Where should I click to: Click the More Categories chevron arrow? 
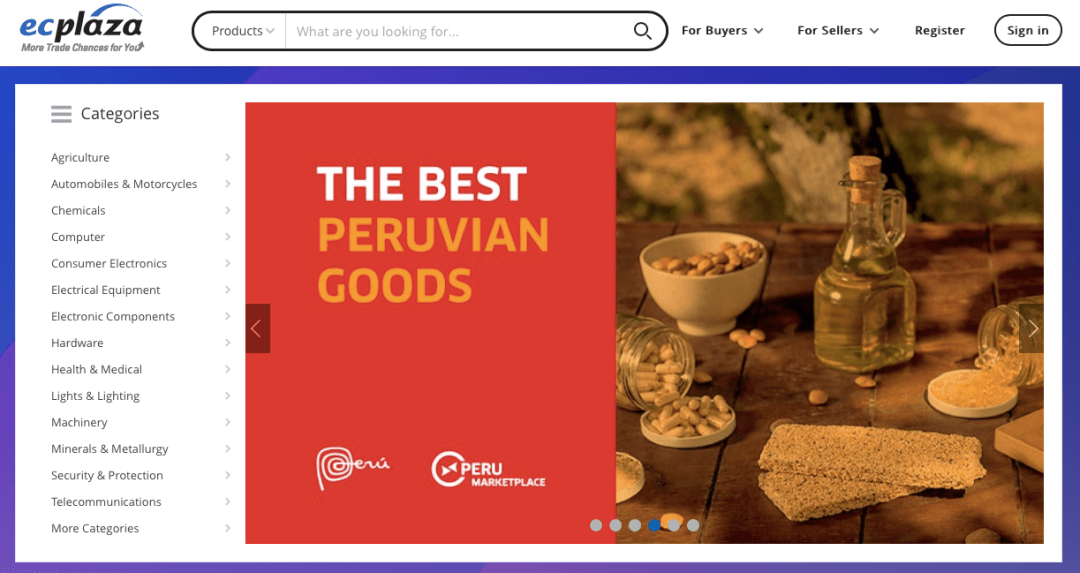[227, 528]
